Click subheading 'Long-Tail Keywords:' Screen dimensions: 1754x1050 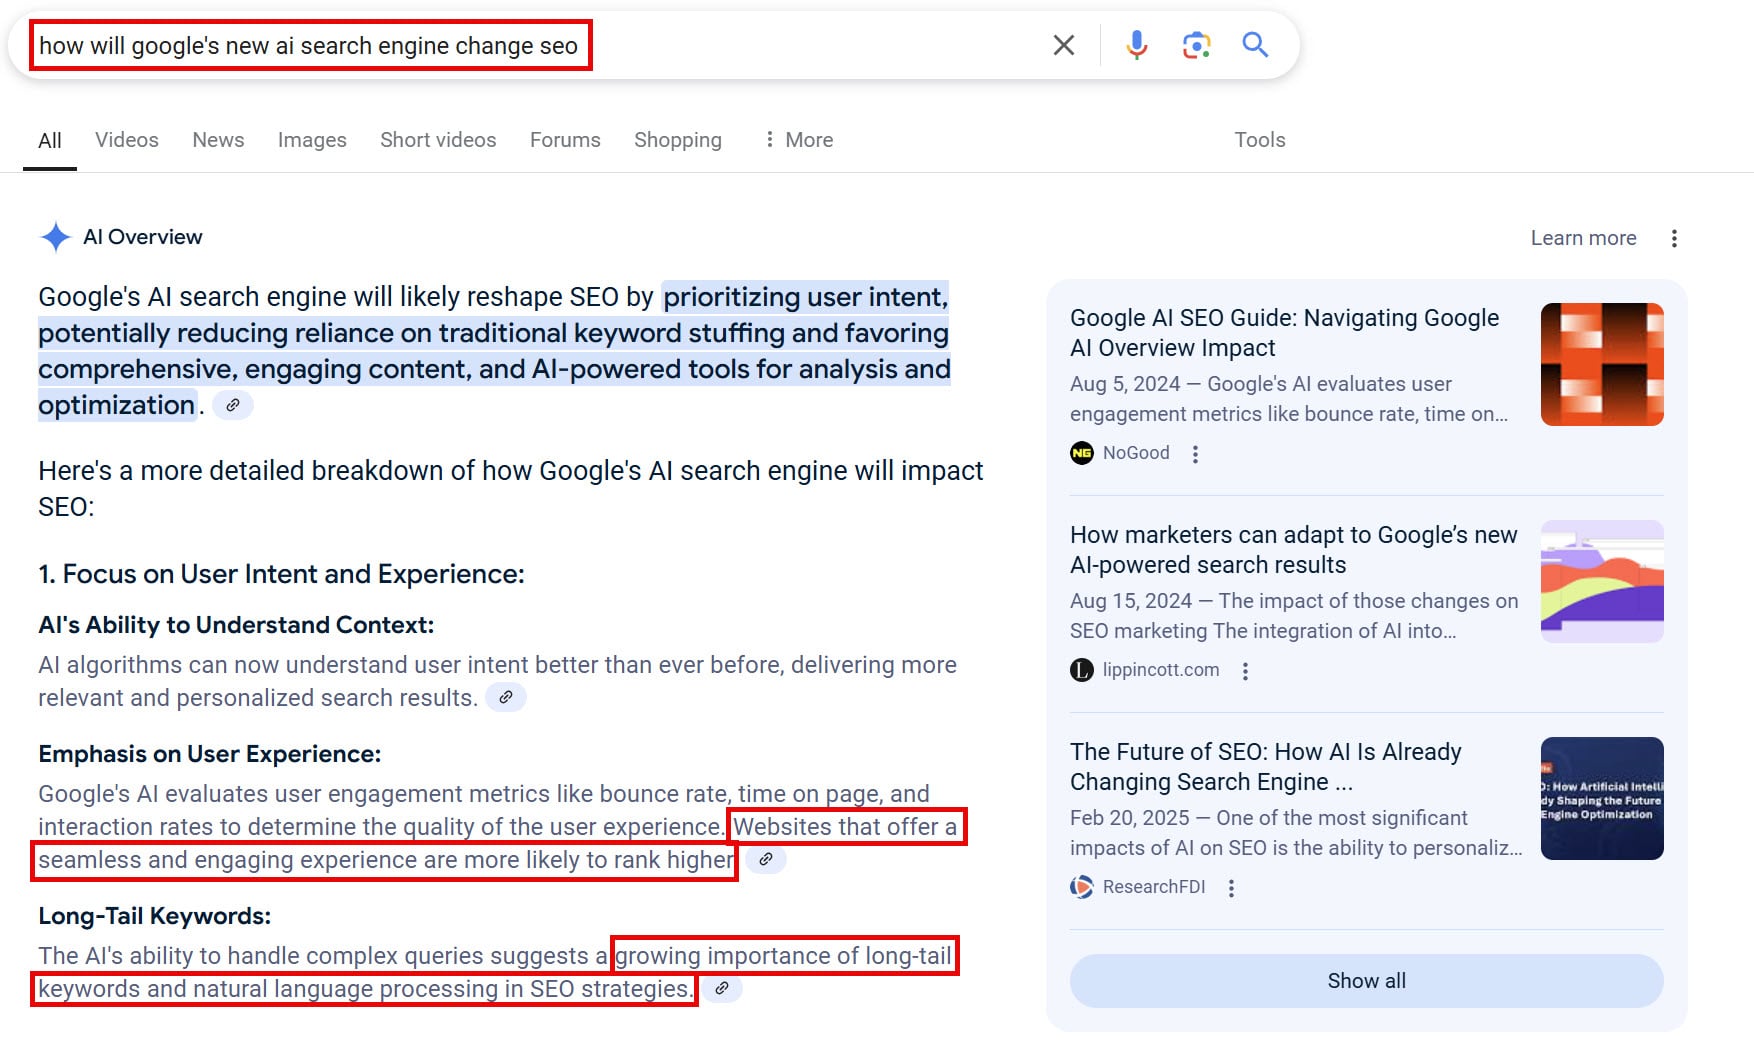155,916
